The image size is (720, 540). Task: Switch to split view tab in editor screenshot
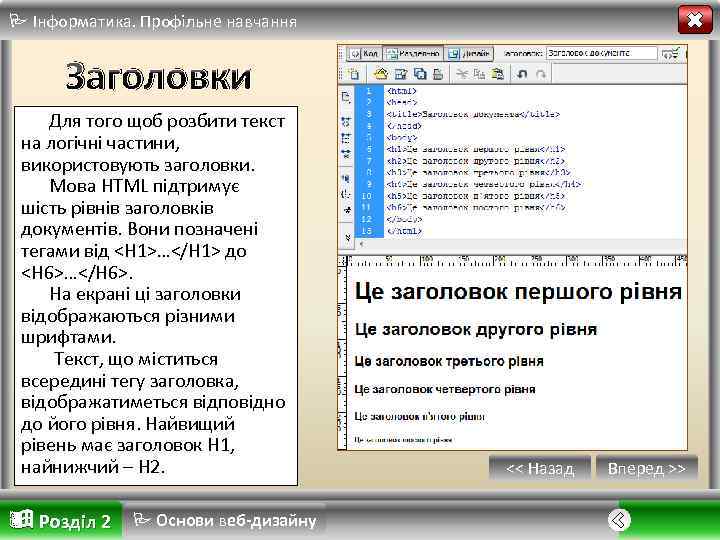[x=413, y=54]
